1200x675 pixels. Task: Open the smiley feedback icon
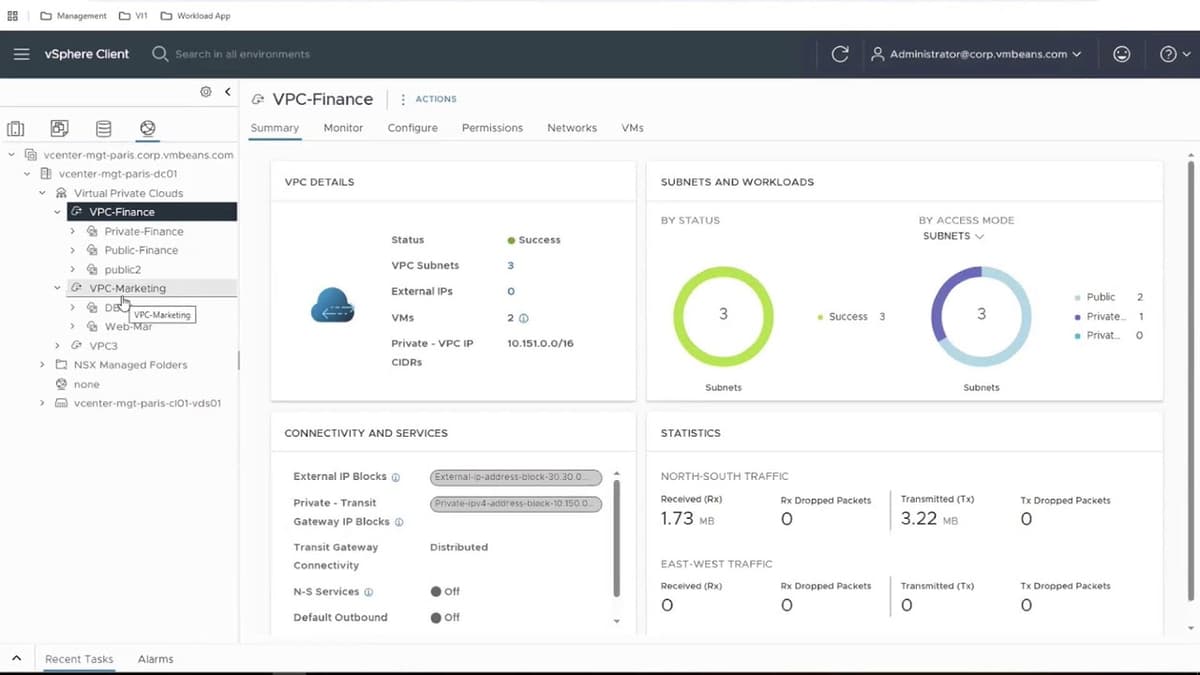point(1122,54)
